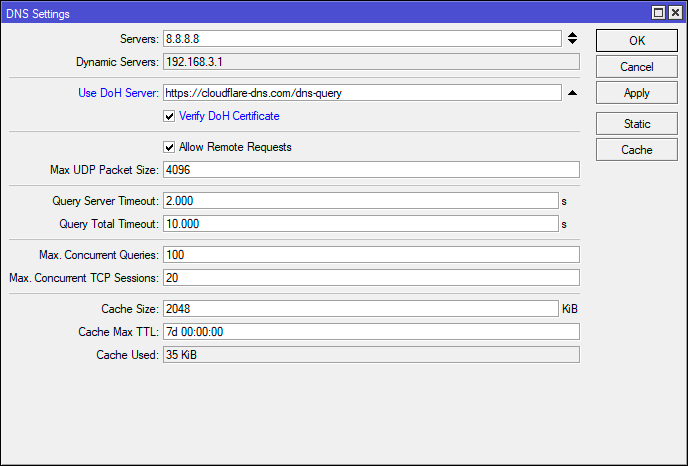Focus the Max. Concurrent Queries field
The height and width of the screenshot is (466, 688).
pos(370,255)
